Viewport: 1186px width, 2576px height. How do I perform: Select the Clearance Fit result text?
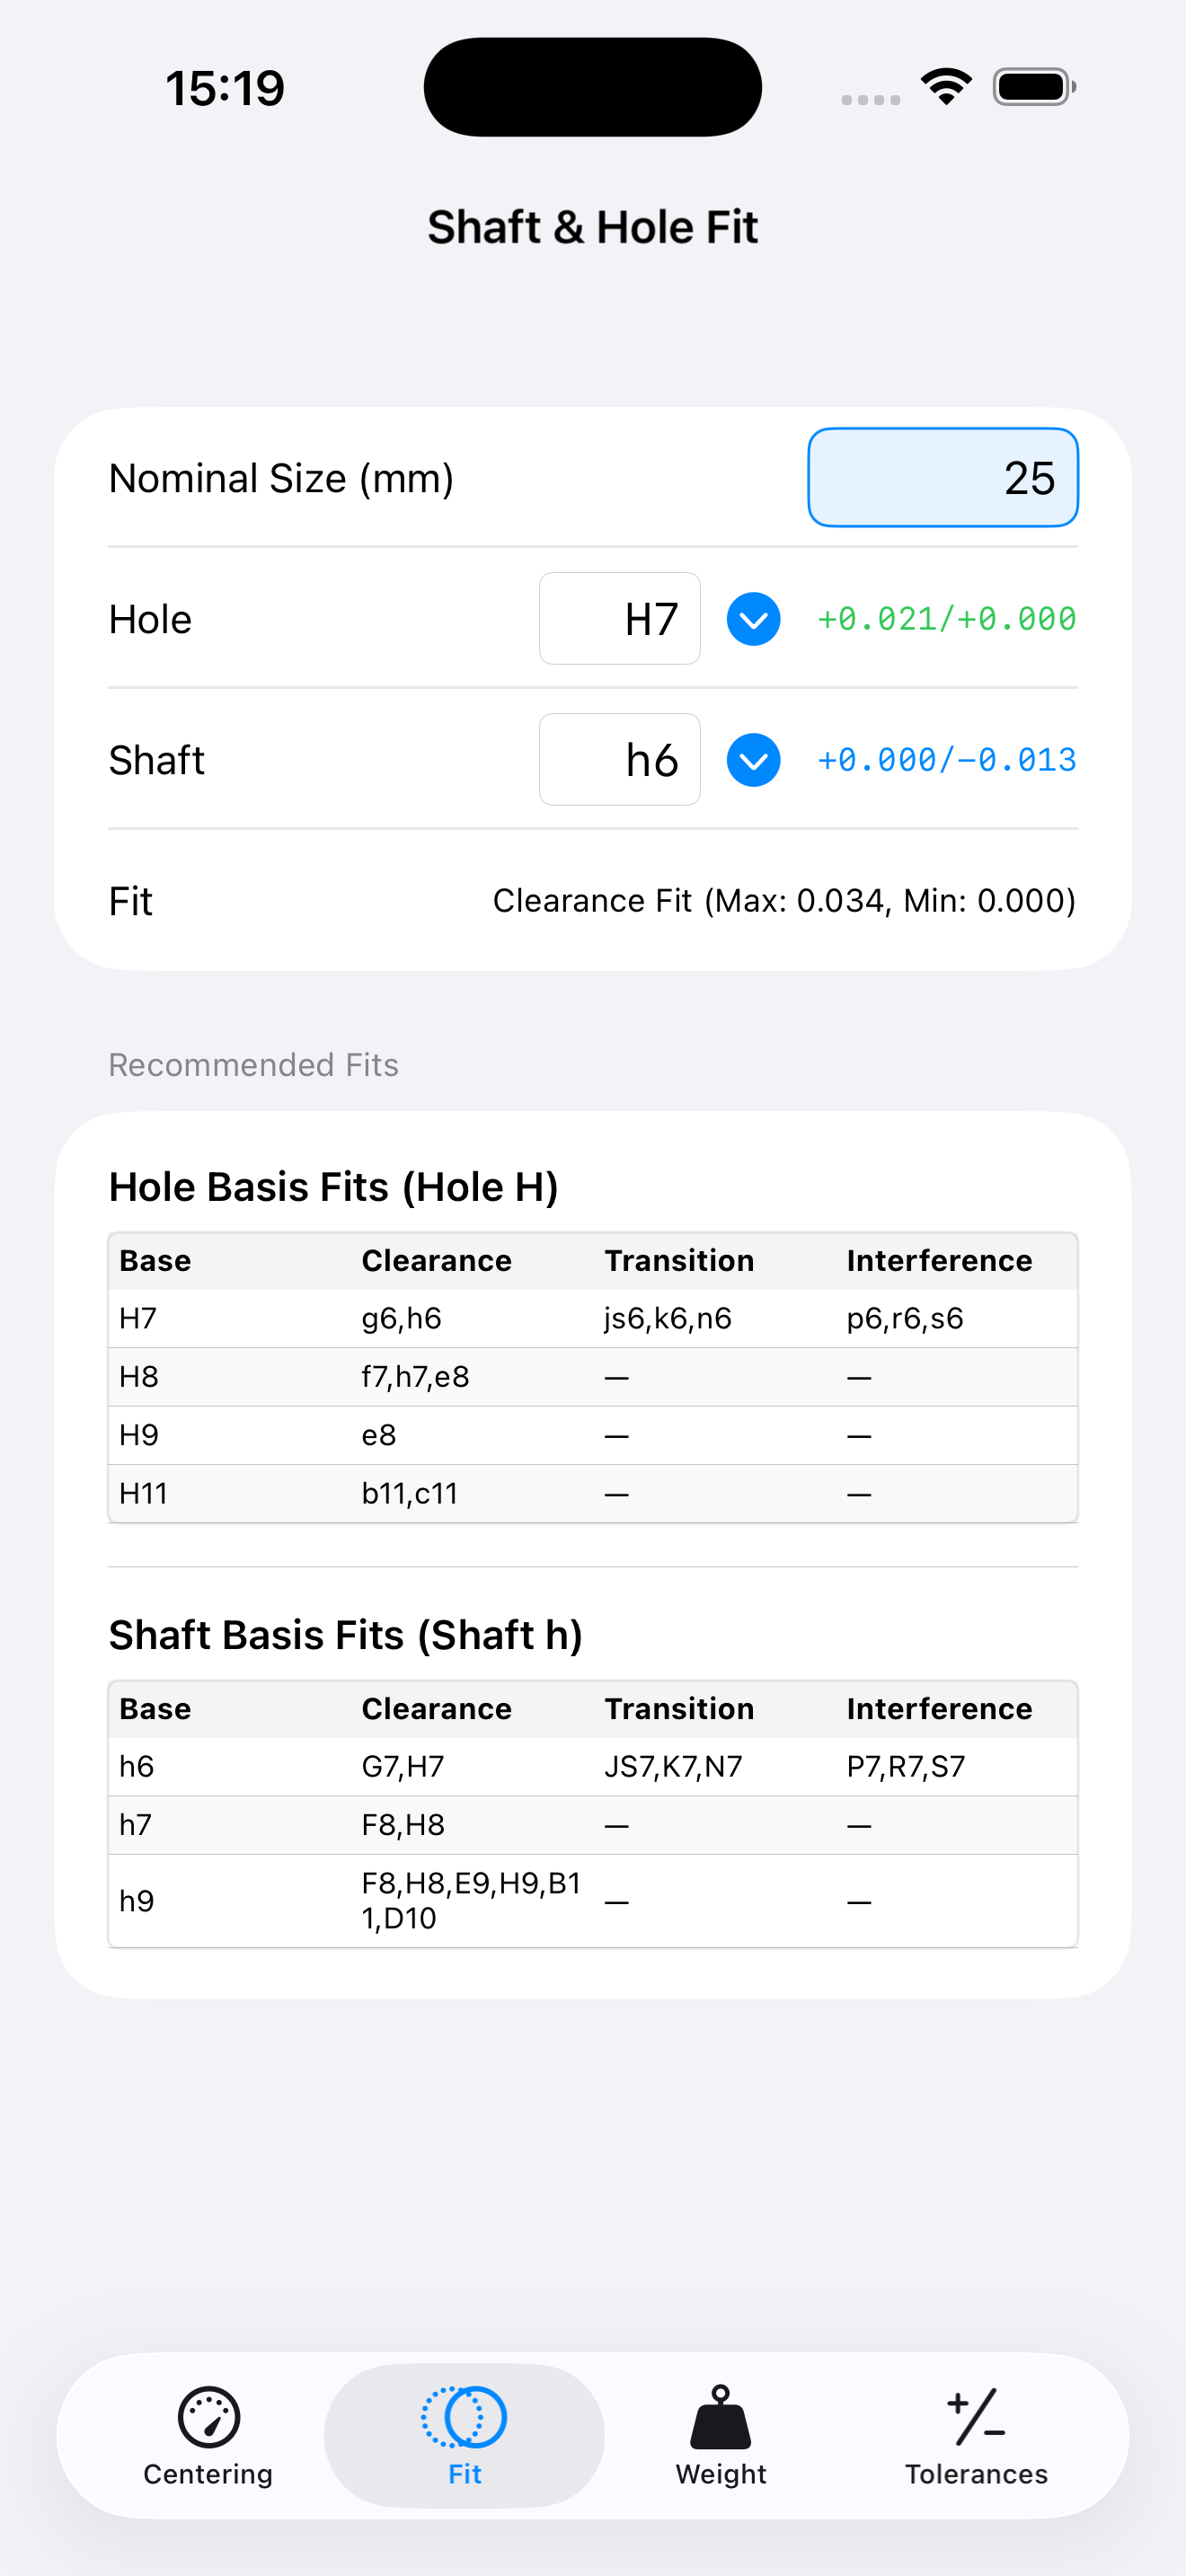click(x=784, y=900)
